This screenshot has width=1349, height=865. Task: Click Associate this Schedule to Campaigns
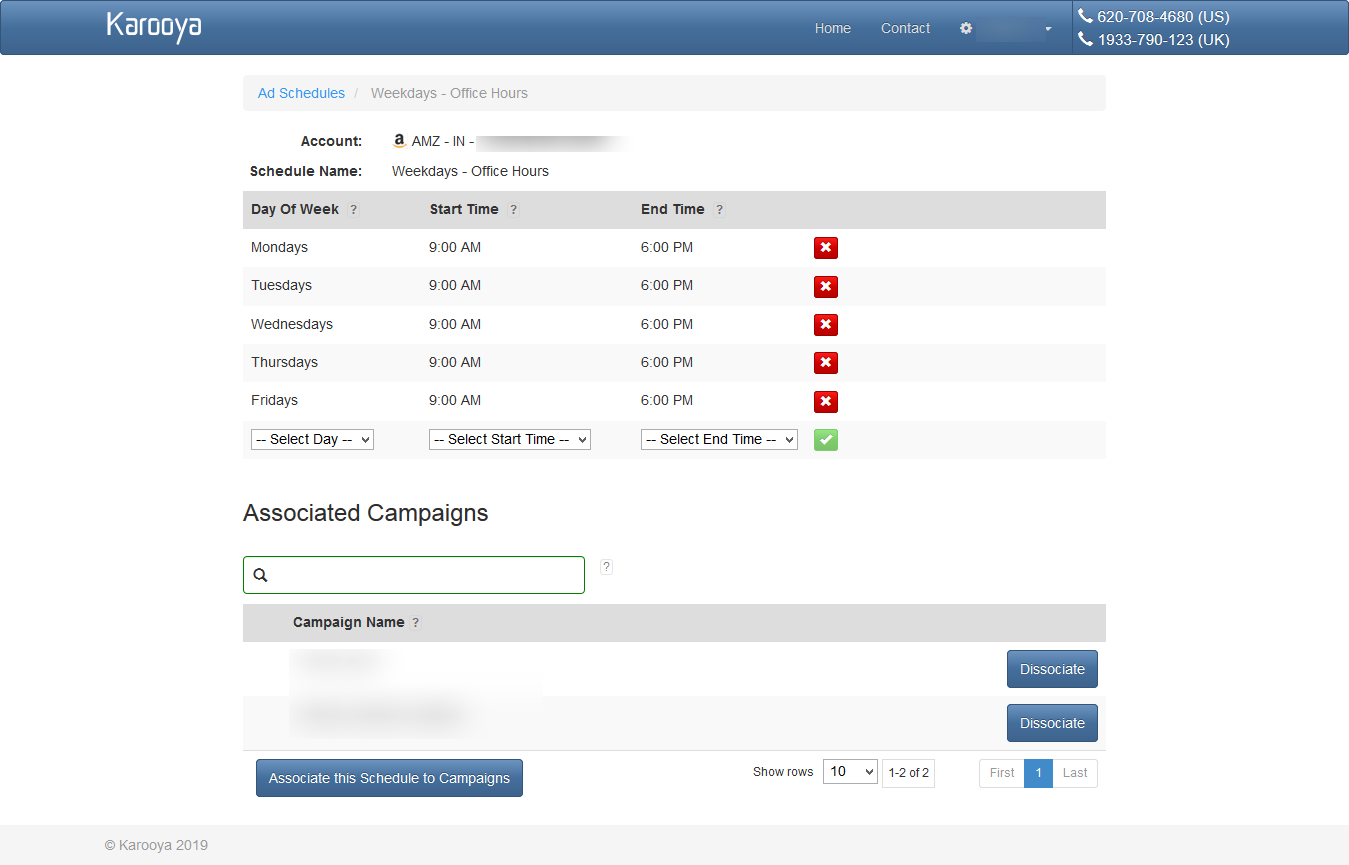389,778
